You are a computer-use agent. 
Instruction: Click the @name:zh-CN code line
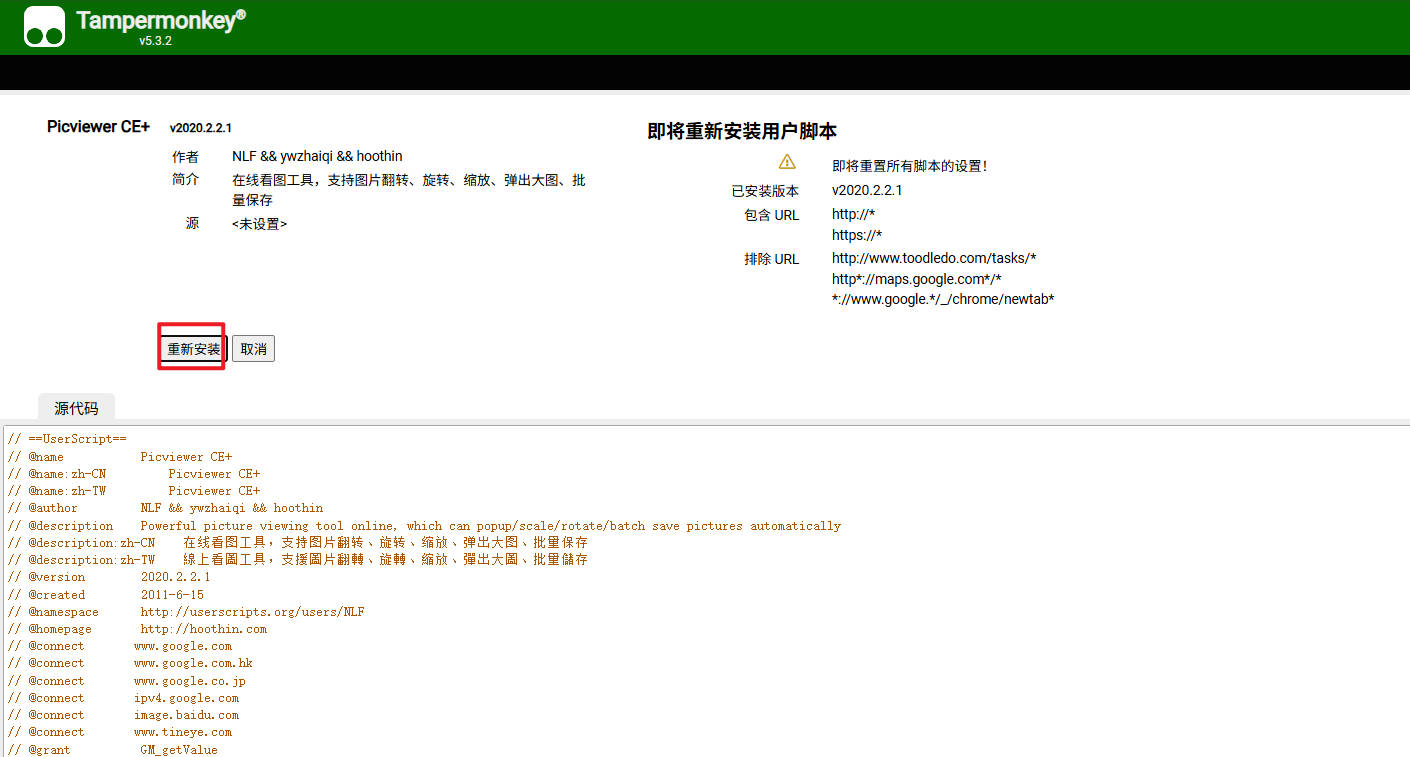(134, 474)
